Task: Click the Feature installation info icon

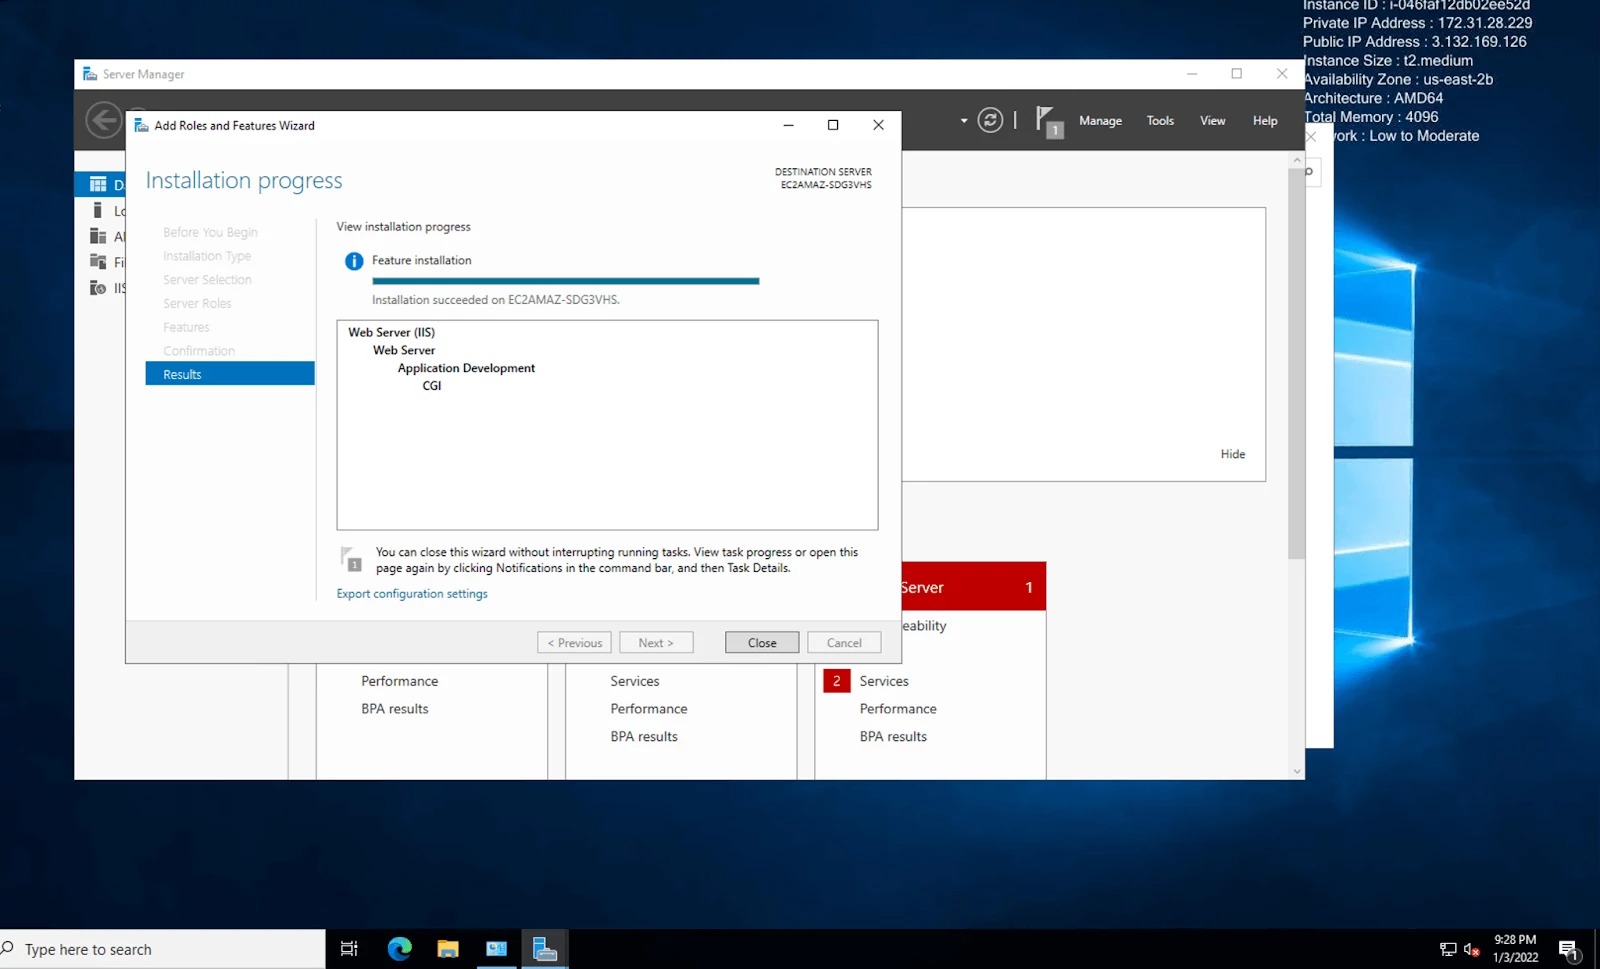Action: (x=354, y=261)
